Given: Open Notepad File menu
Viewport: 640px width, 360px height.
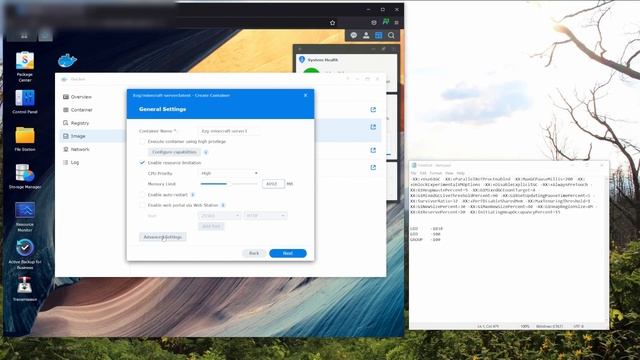Looking at the screenshot, I should (x=413, y=173).
